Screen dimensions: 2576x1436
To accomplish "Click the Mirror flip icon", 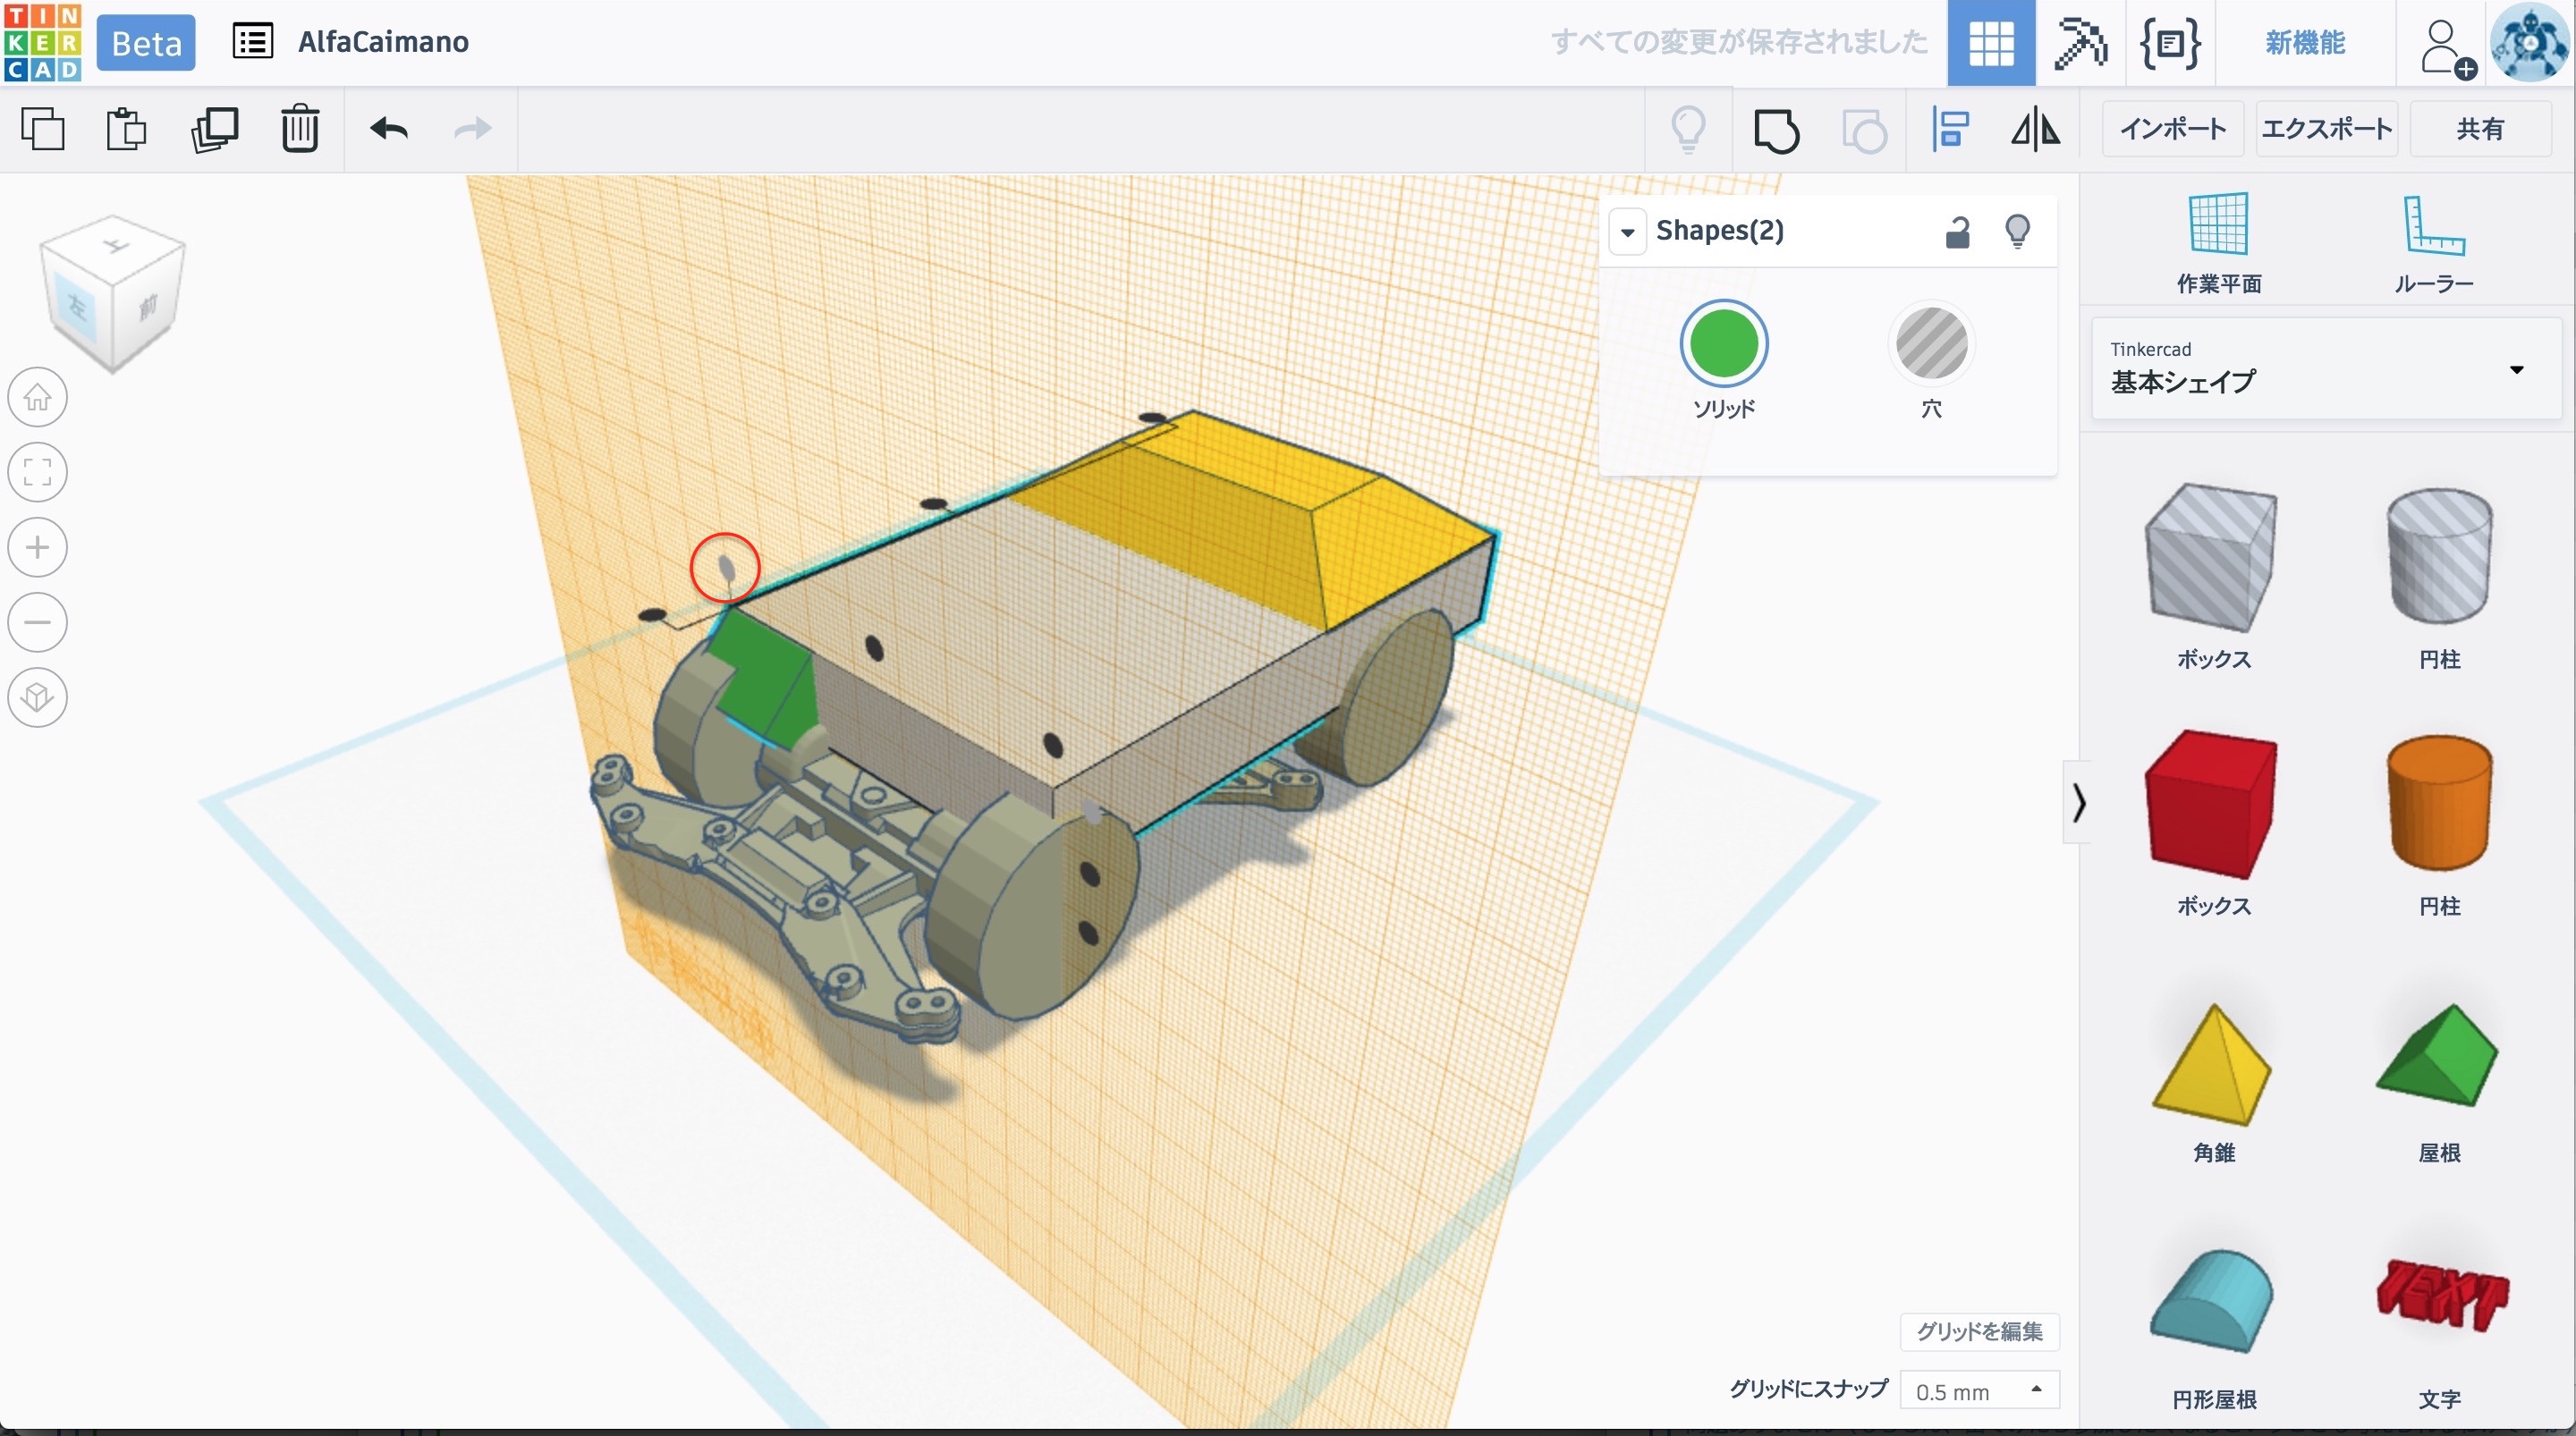I will click(x=2035, y=129).
